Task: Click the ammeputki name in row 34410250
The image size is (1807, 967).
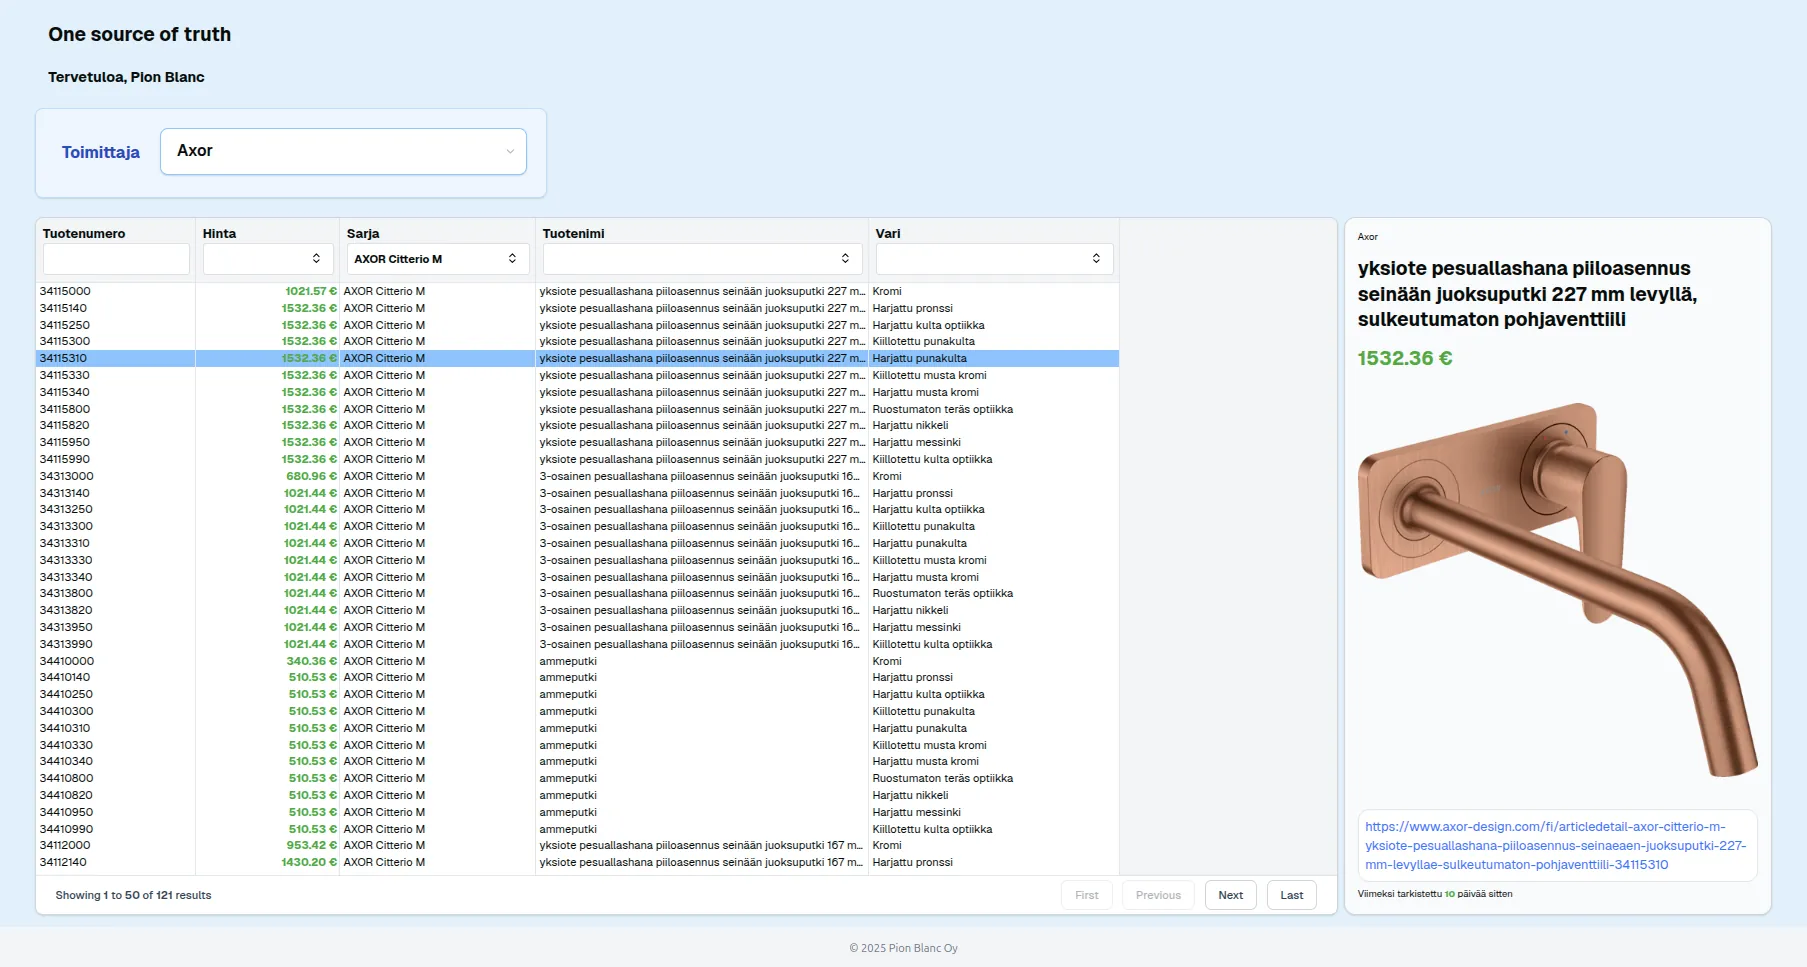Action: point(568,695)
